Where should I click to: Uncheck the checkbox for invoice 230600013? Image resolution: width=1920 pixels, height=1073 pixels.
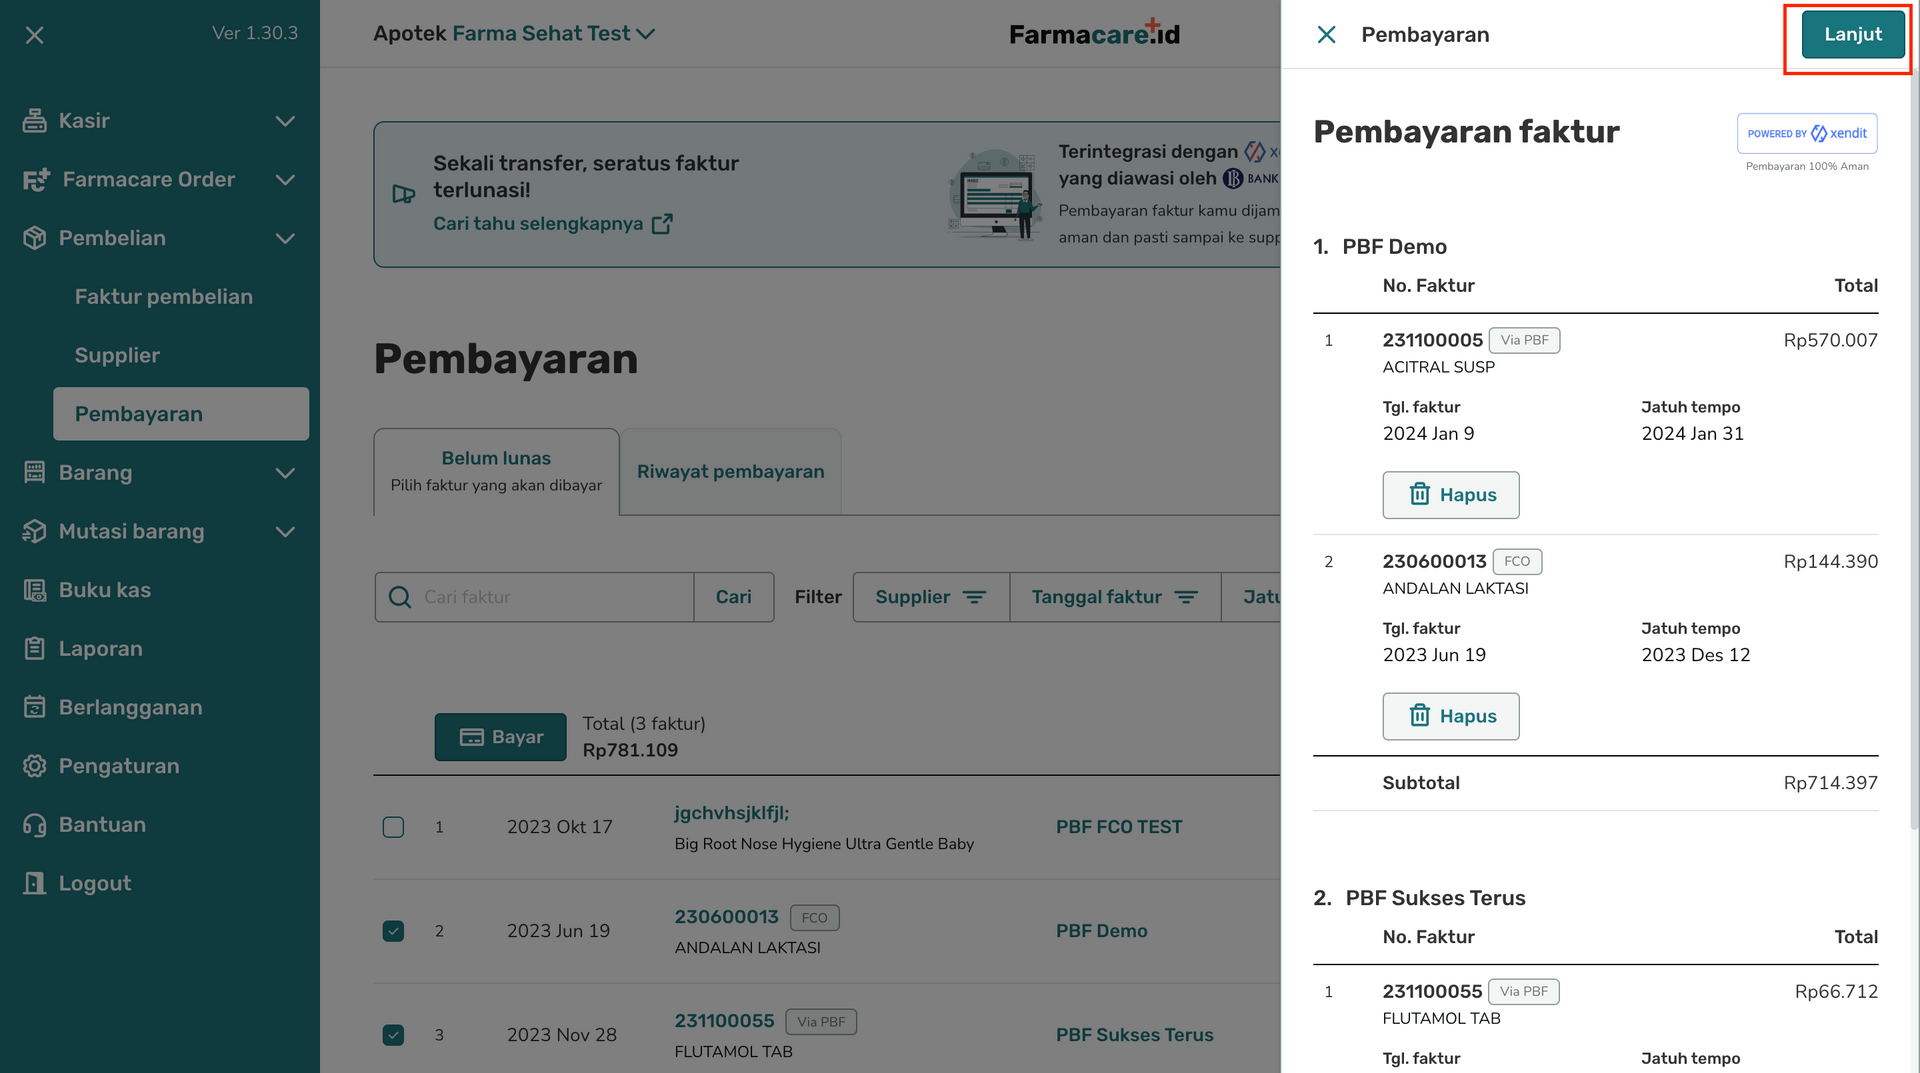click(x=394, y=931)
